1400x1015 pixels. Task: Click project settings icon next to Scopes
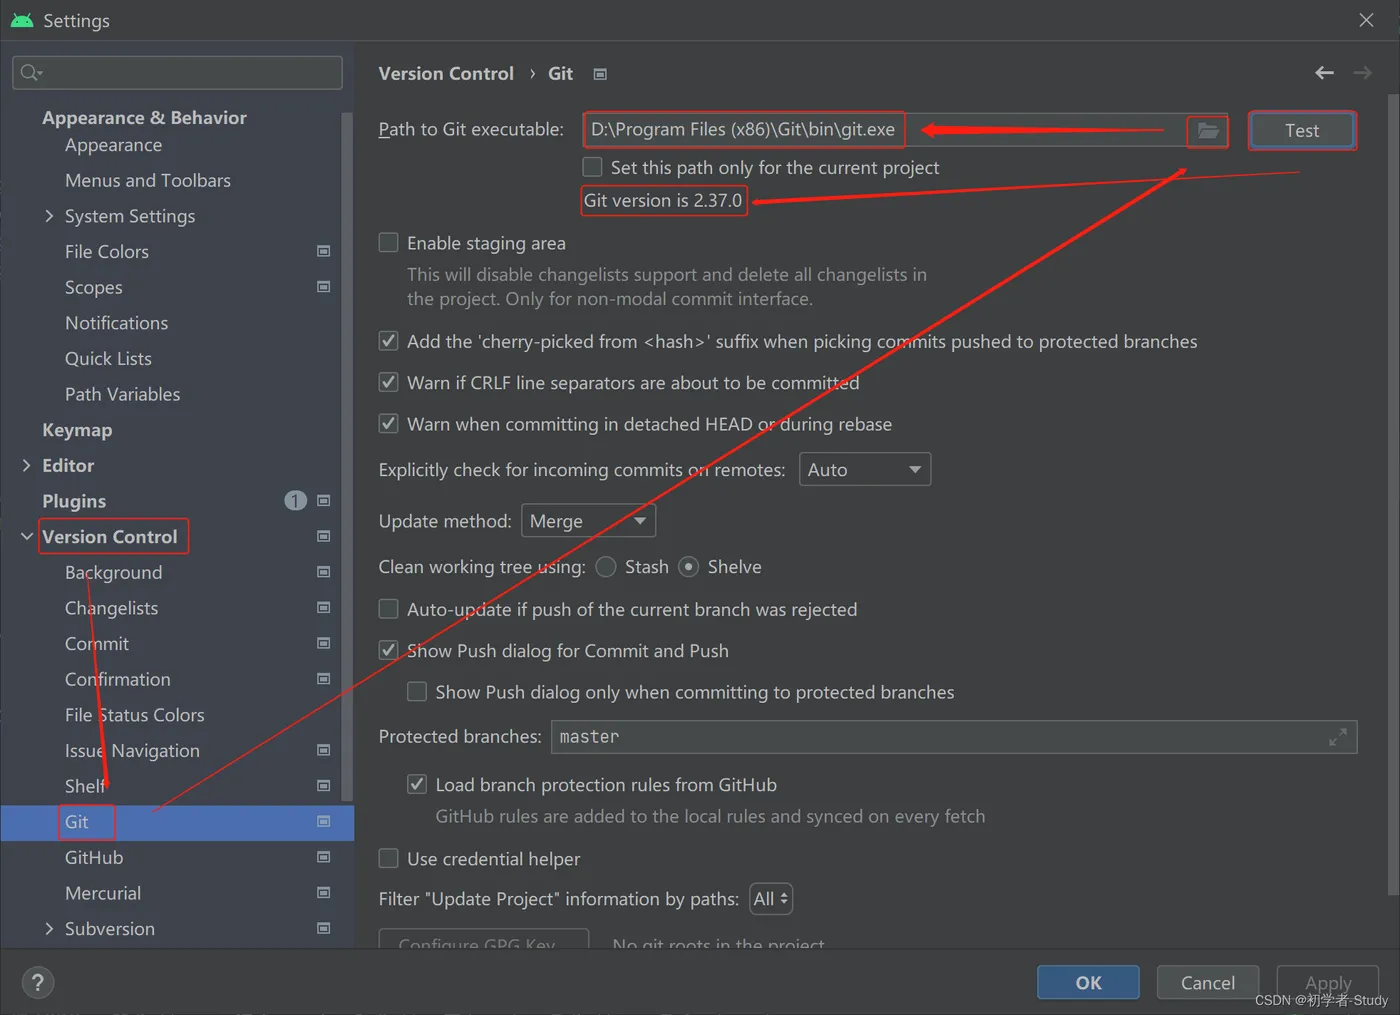(323, 287)
